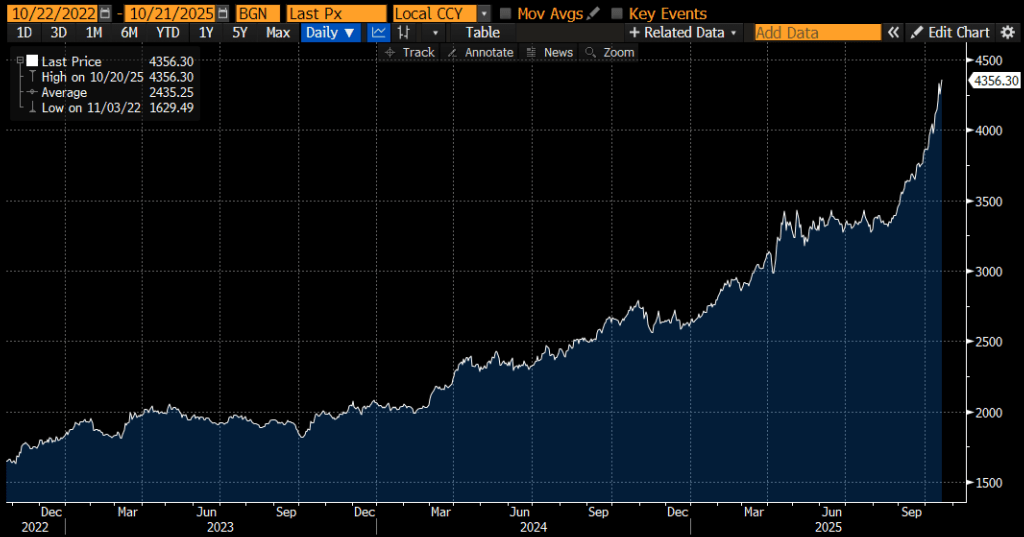Collapse the Last Price legend tree
The image size is (1024, 537).
20,62
